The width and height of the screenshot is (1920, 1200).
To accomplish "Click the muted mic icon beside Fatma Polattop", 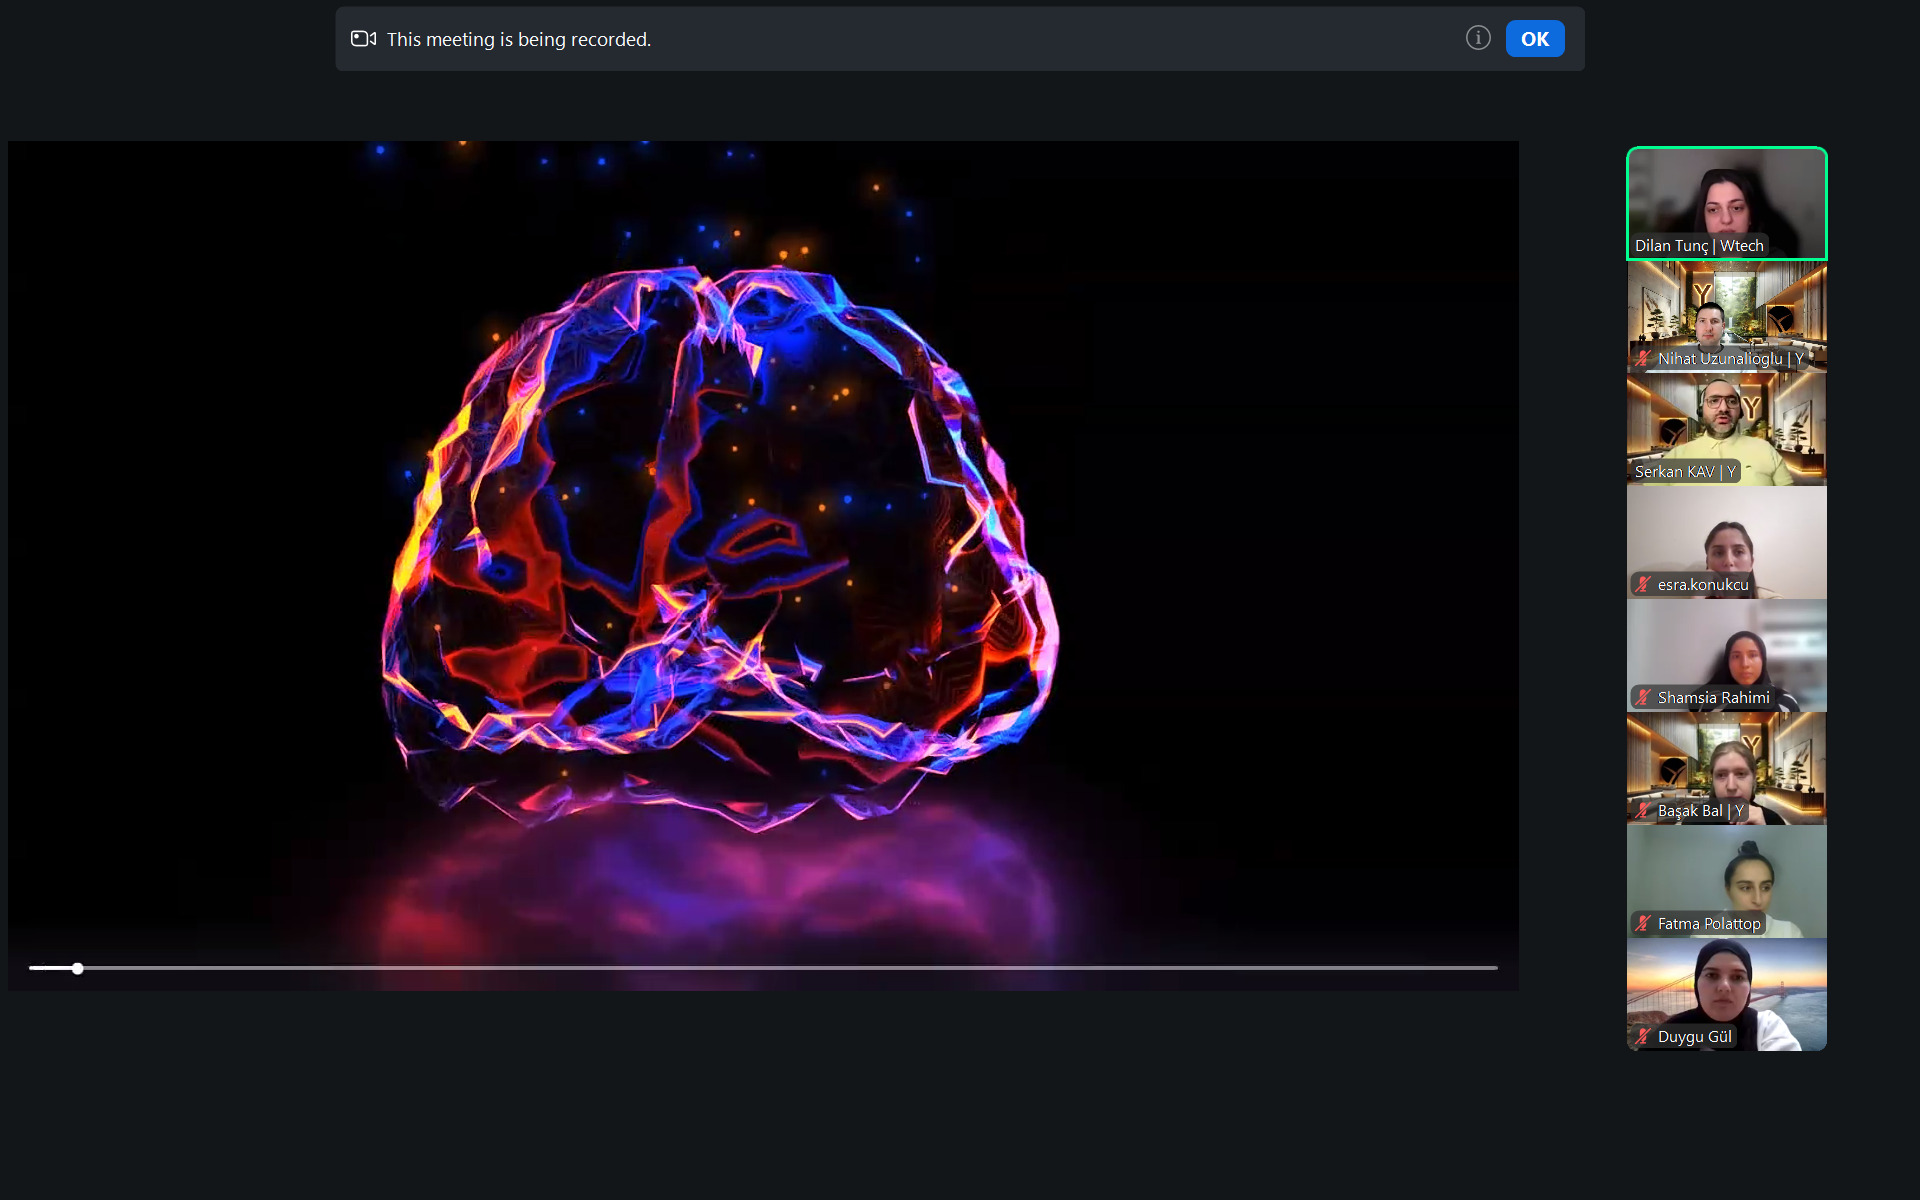I will [x=1643, y=923].
